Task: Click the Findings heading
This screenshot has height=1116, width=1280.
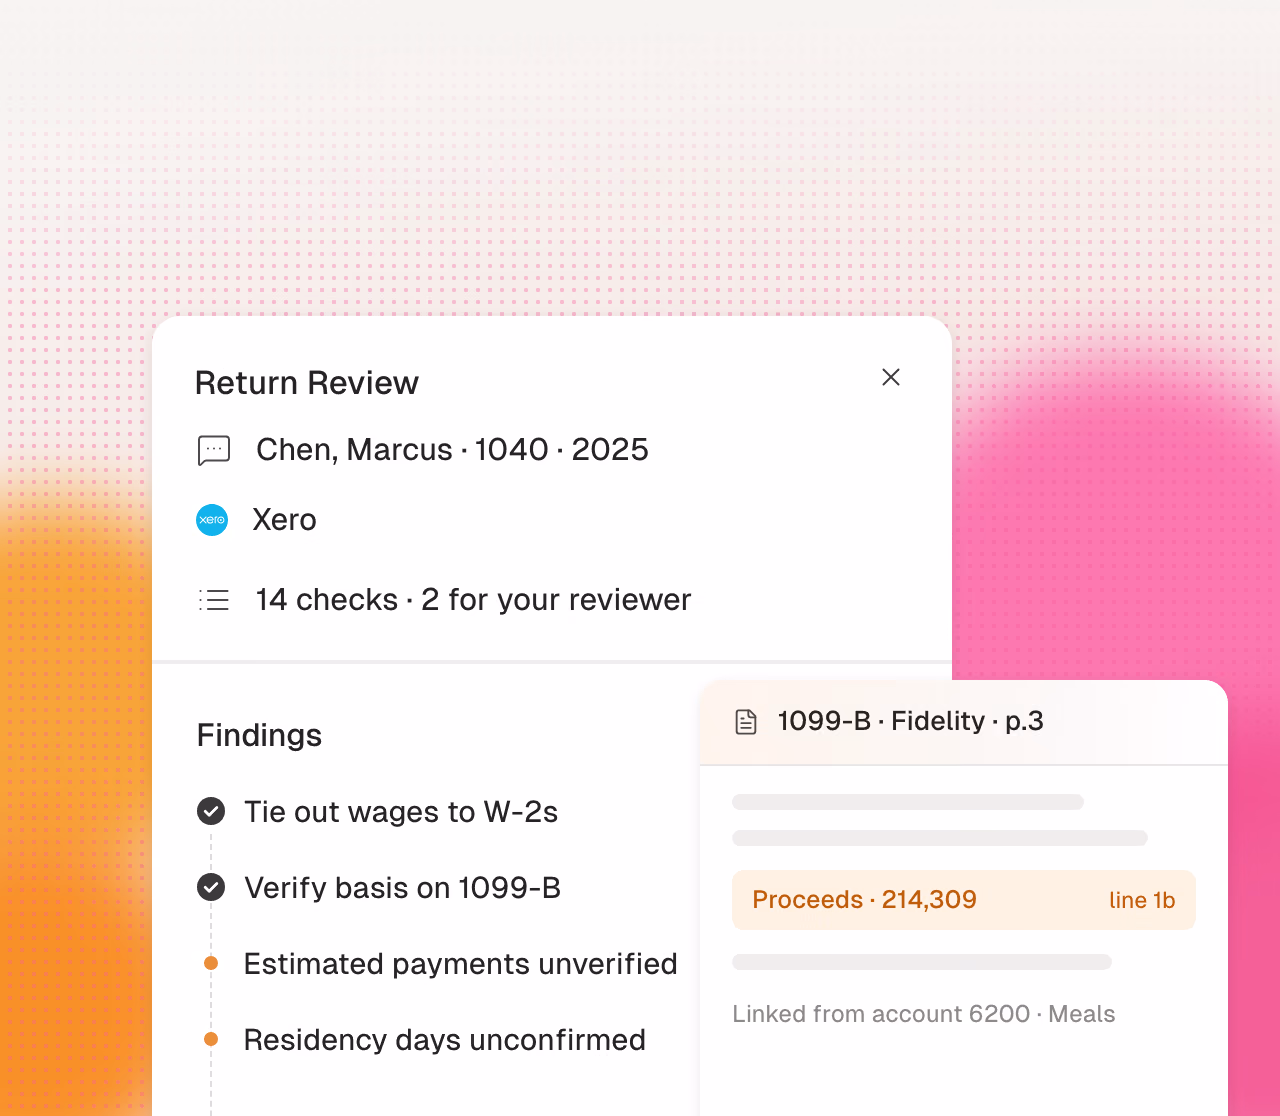Action: coord(259,736)
